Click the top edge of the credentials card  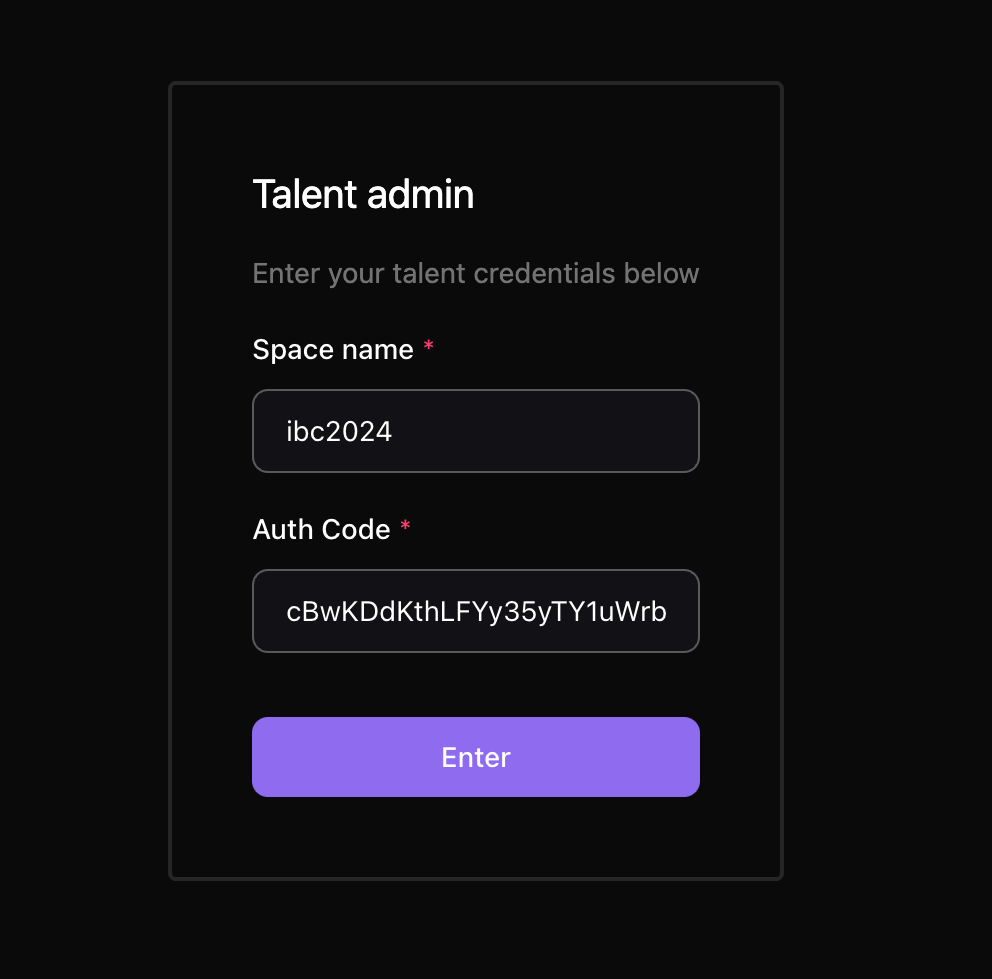click(475, 84)
